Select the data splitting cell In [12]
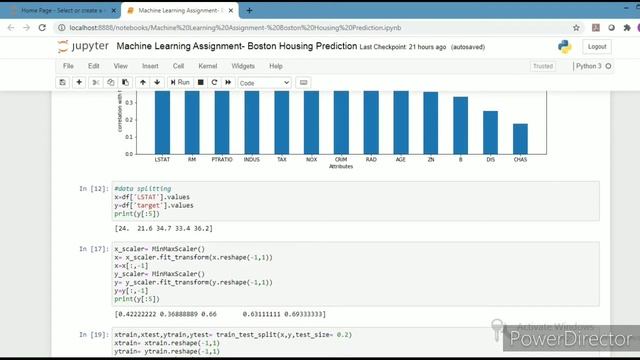Screen dimensions: 640x360 [x=356, y=201]
